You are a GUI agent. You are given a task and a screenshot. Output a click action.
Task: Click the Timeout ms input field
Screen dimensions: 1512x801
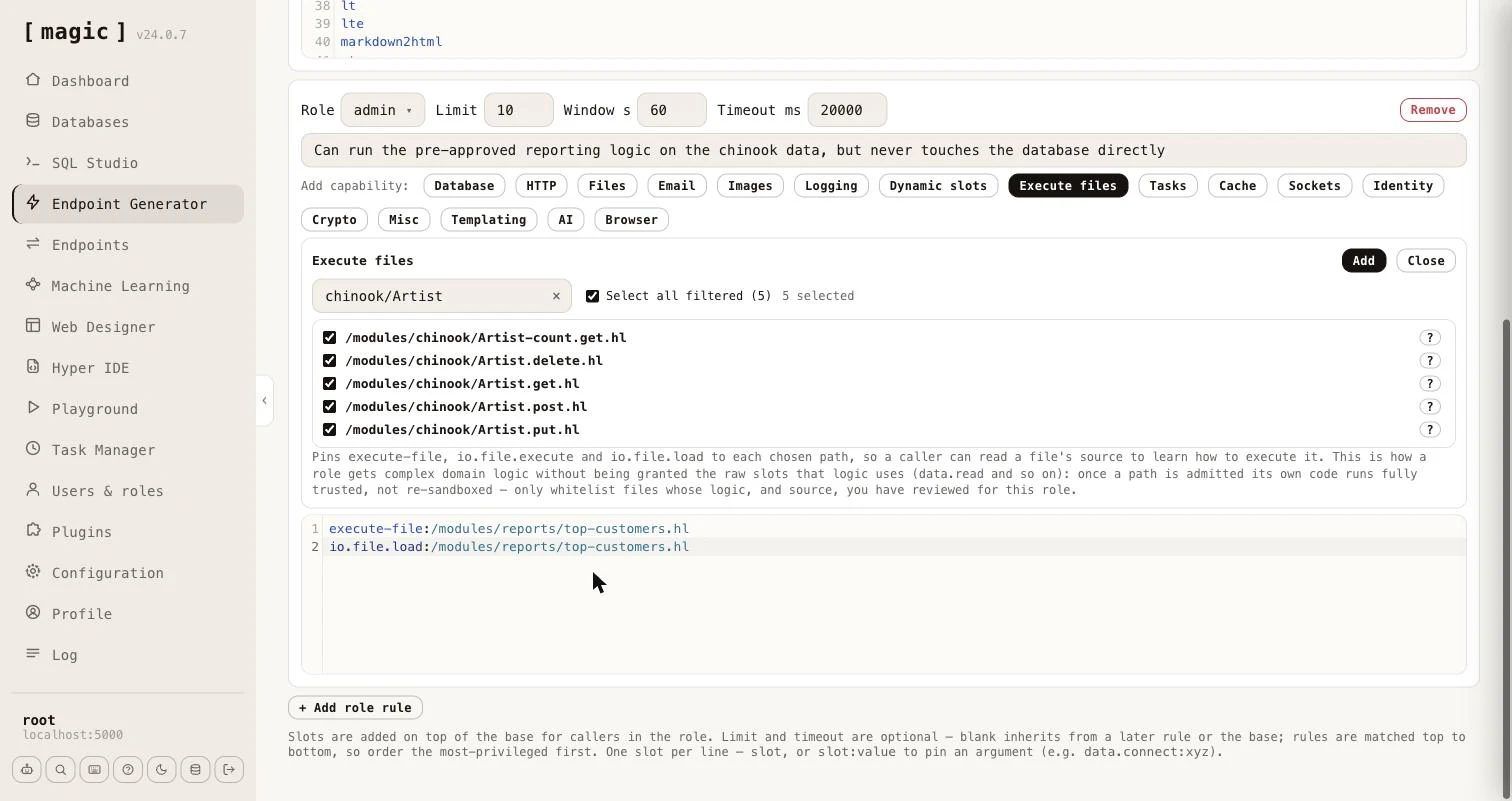847,110
